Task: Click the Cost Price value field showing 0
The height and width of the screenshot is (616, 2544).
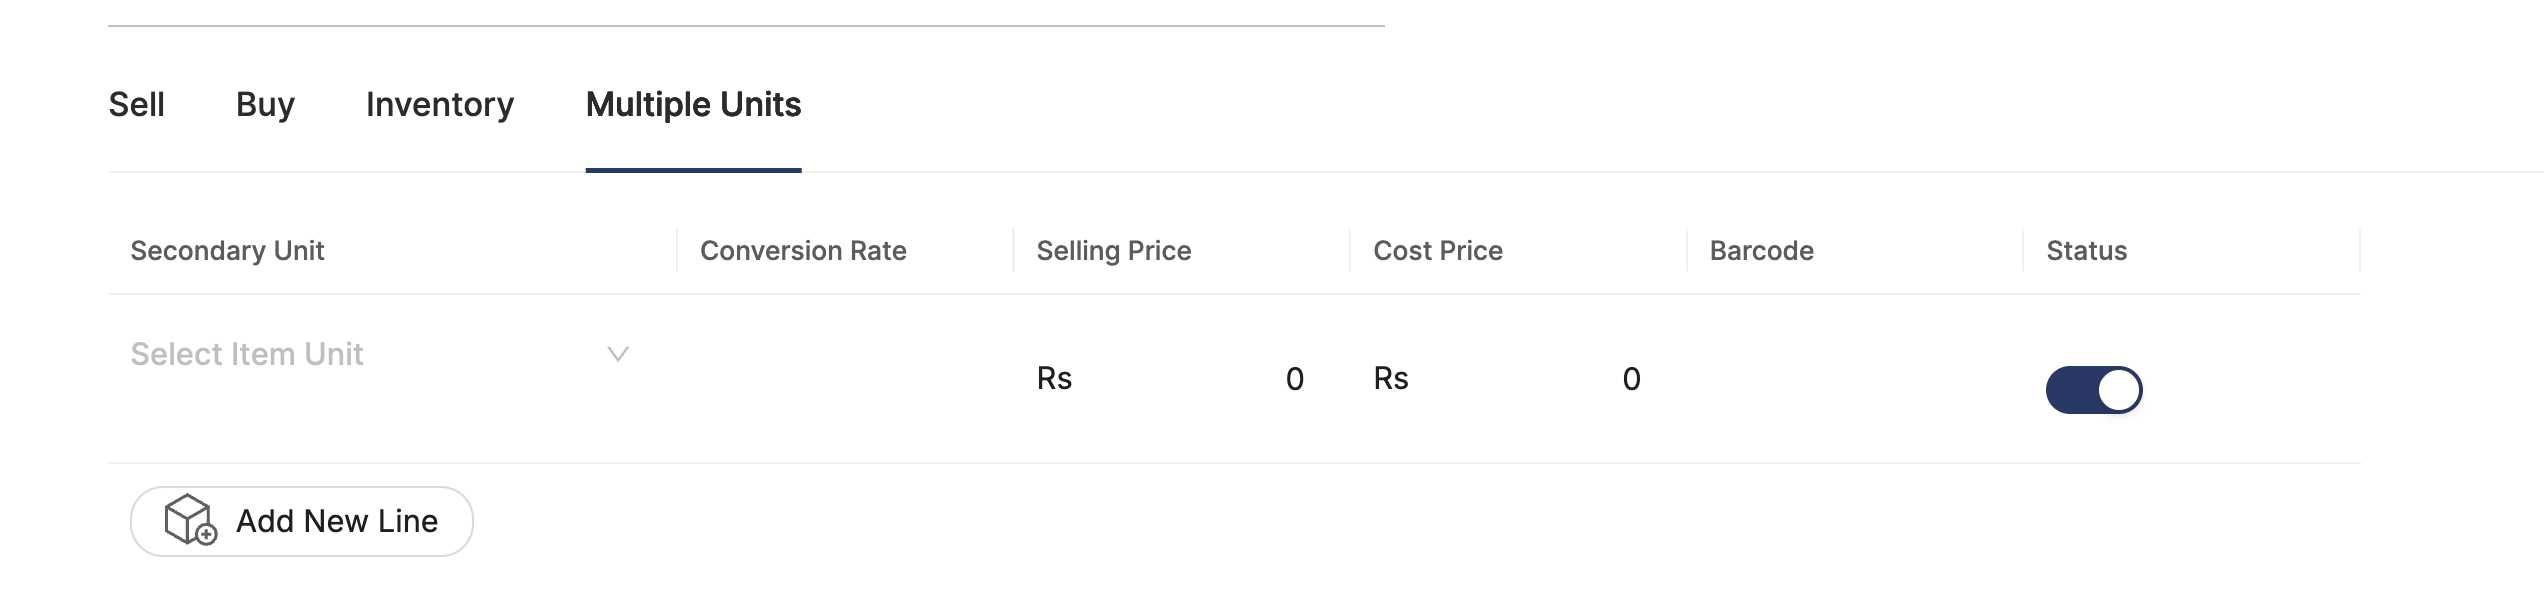Action: pyautogui.click(x=1632, y=379)
